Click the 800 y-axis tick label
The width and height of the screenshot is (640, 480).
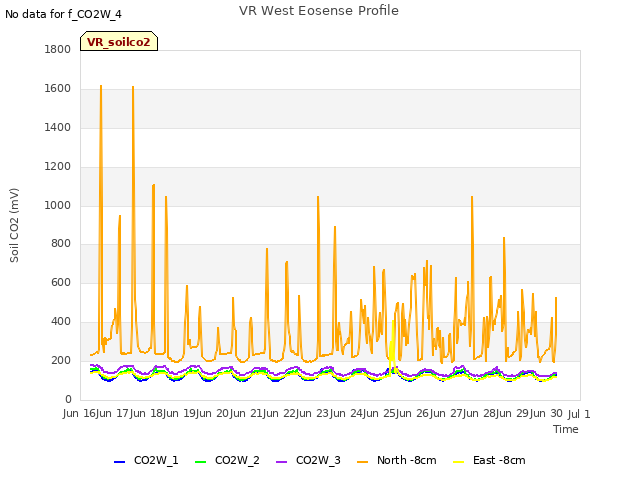pyautogui.click(x=61, y=244)
